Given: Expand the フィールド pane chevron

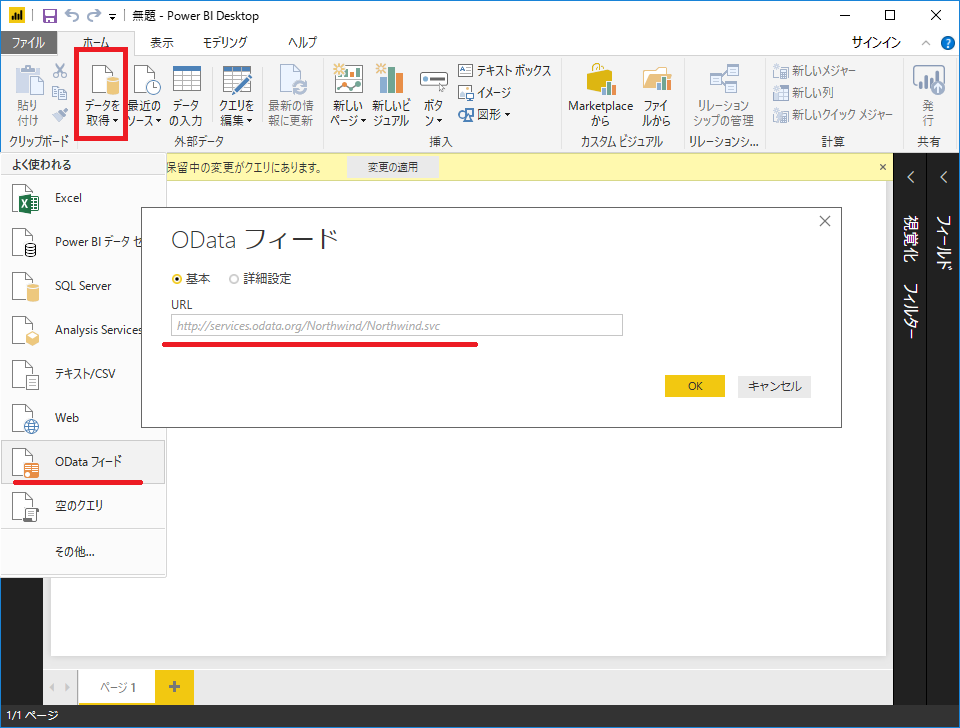Looking at the screenshot, I should 943,178.
